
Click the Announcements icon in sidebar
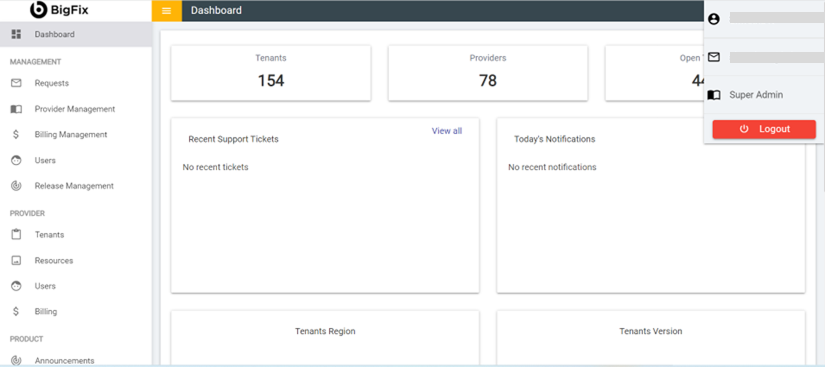[x=16, y=361]
